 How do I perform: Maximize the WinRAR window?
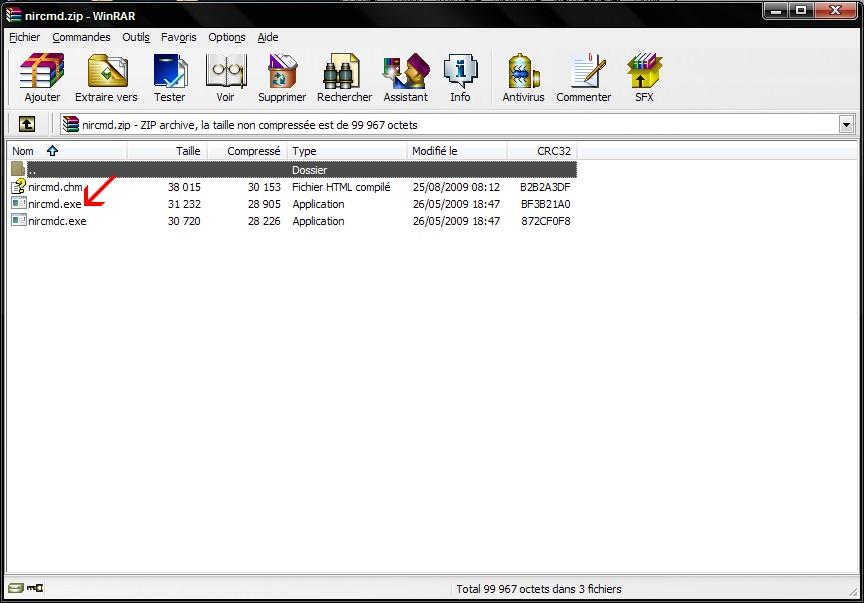coord(801,10)
